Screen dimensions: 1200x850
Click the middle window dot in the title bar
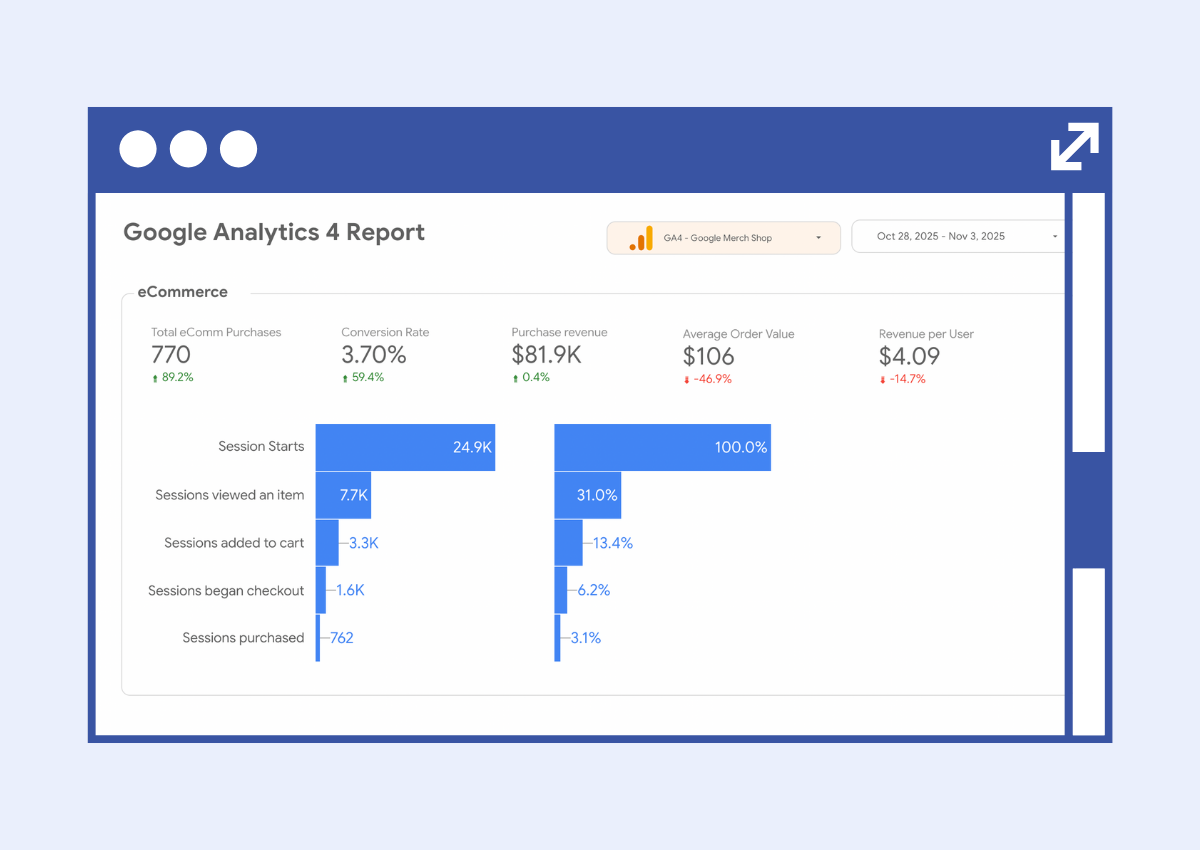(x=188, y=148)
